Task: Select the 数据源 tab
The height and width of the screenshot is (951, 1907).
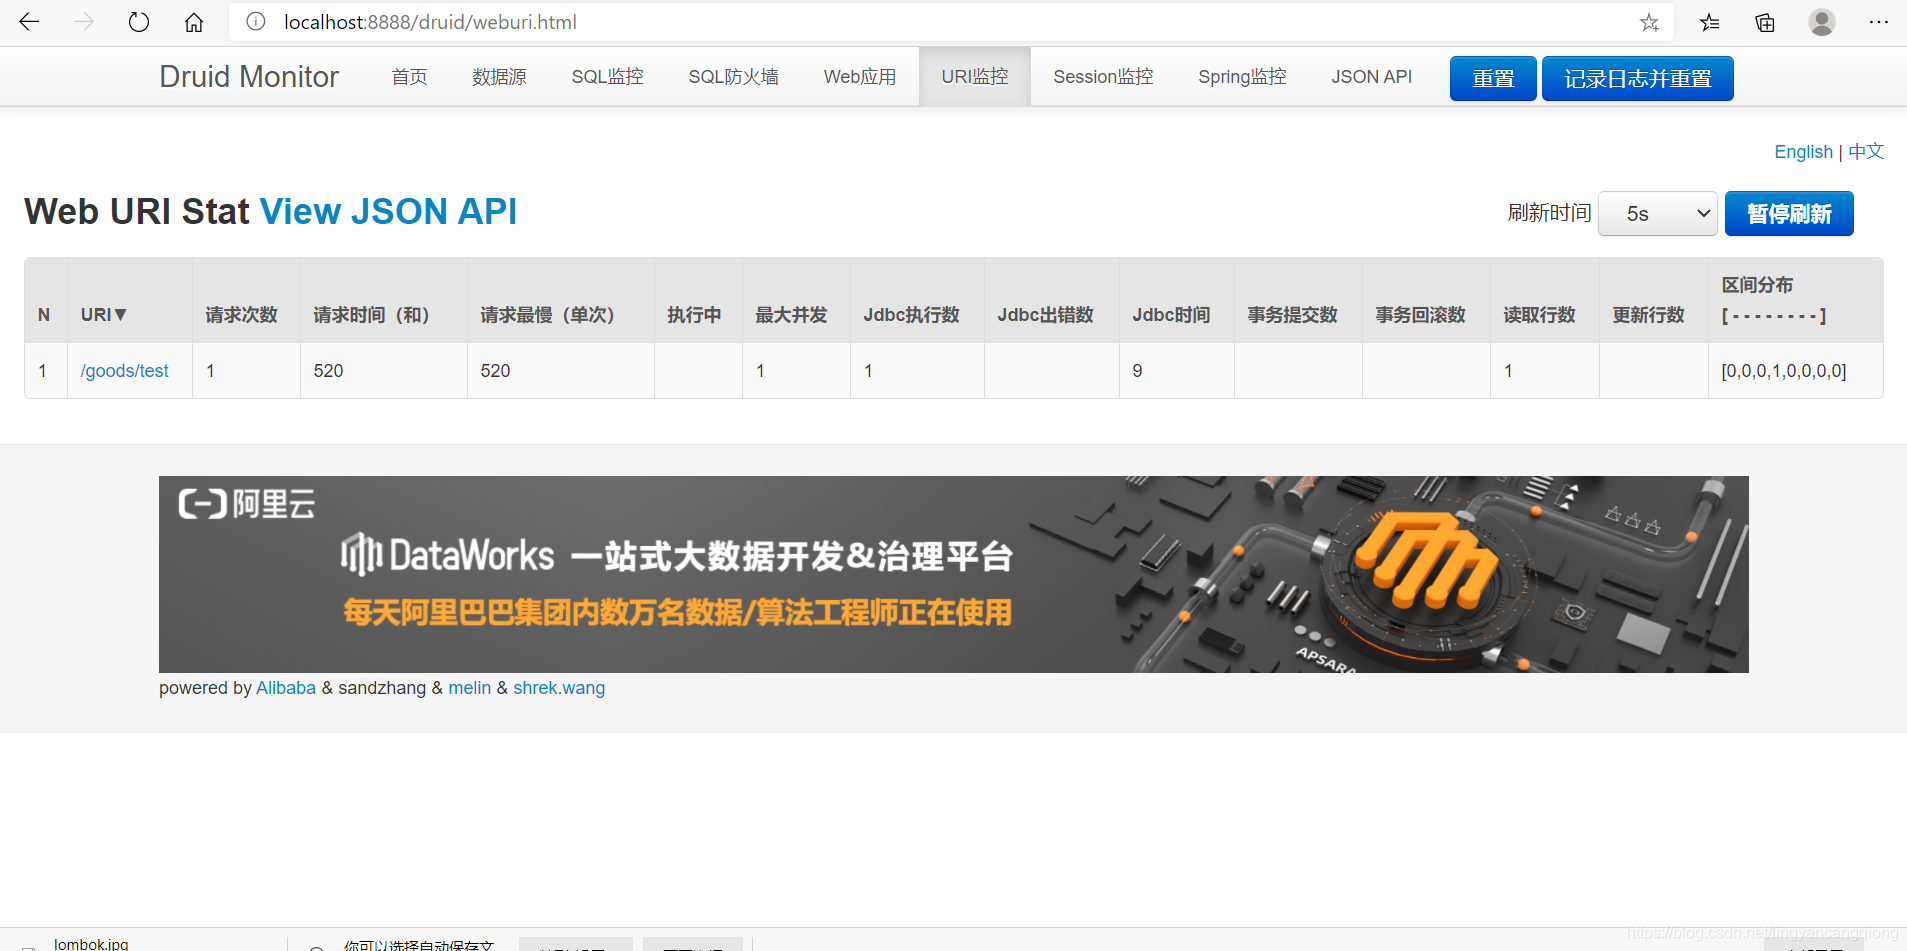Action: (499, 77)
